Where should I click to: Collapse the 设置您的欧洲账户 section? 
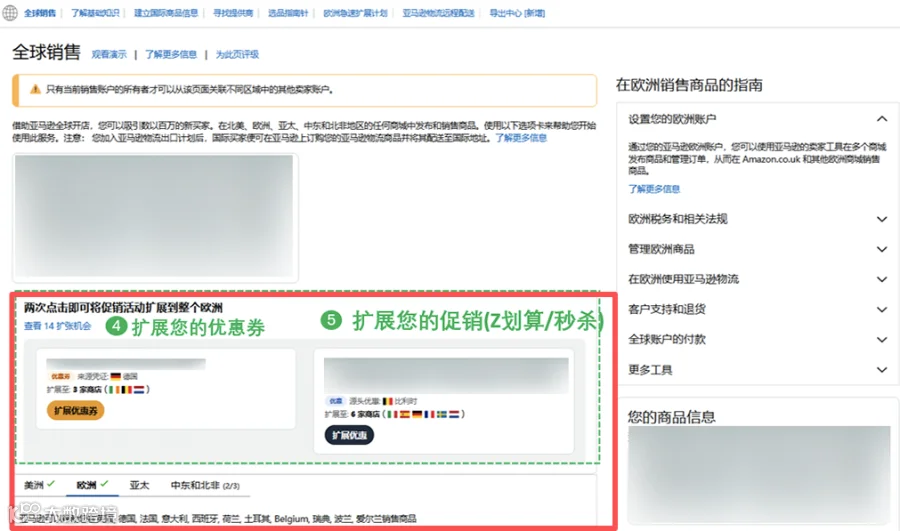click(x=882, y=119)
